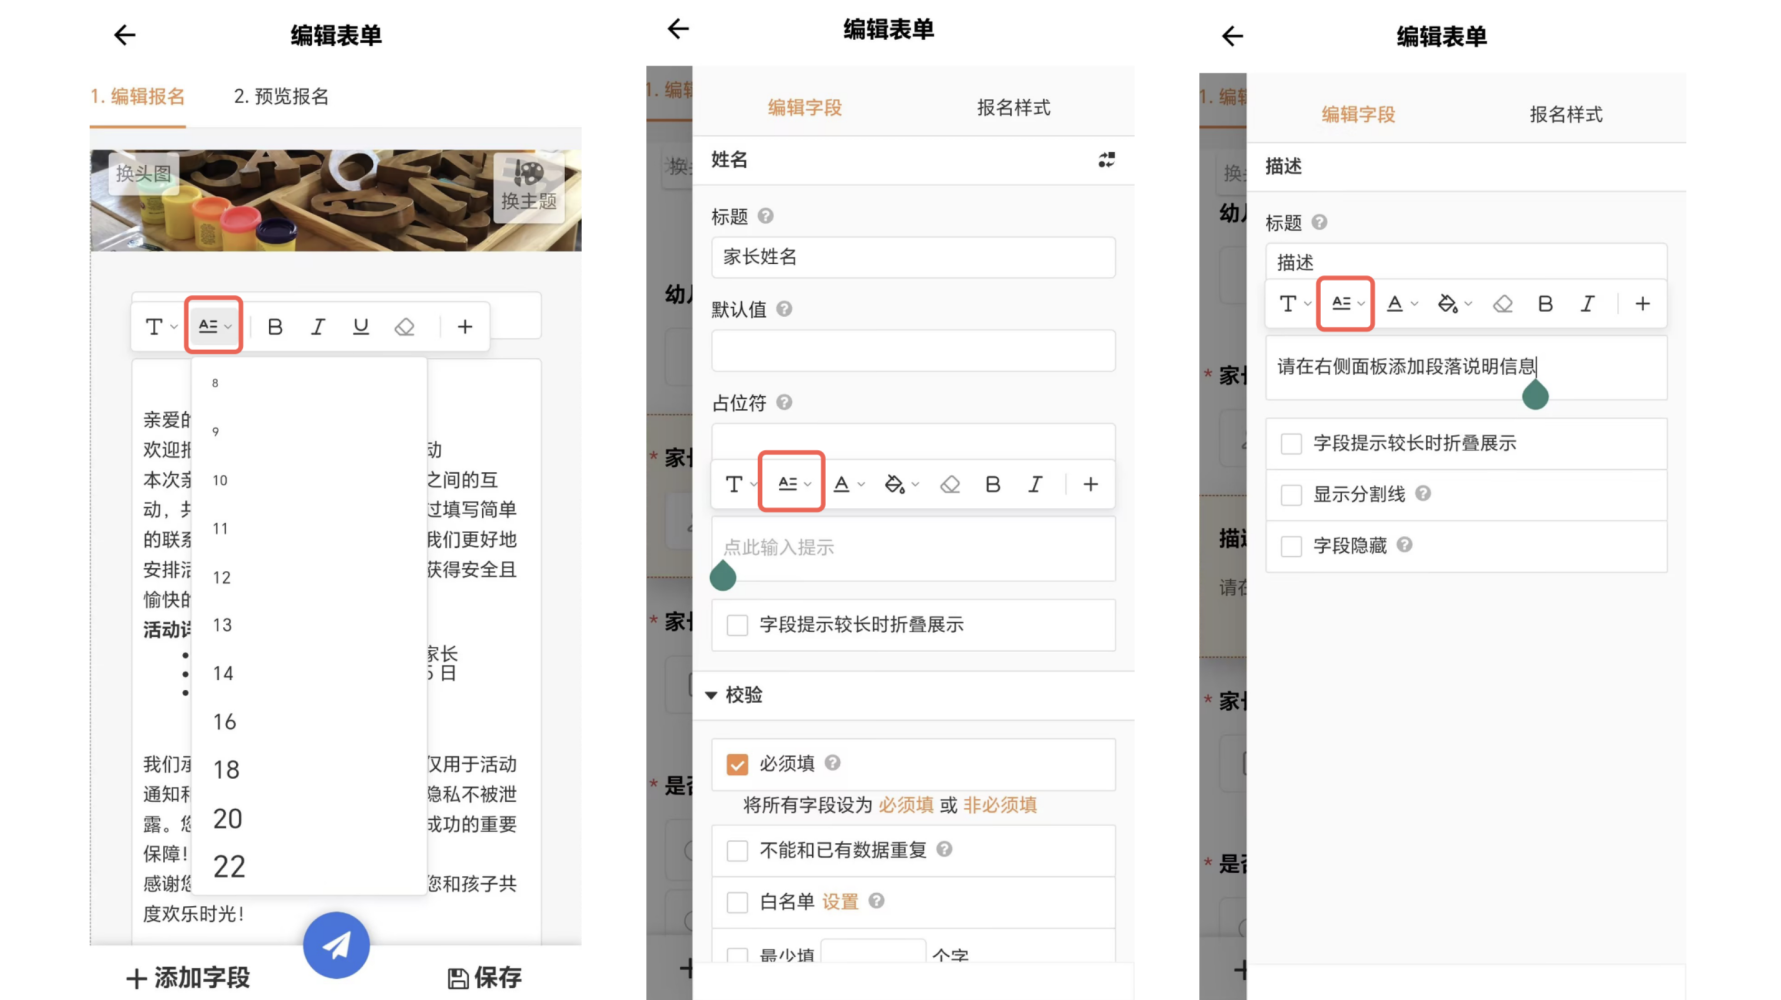Click help icon next to 字段隐藏
The height and width of the screenshot is (1000, 1781).
click(x=1404, y=545)
